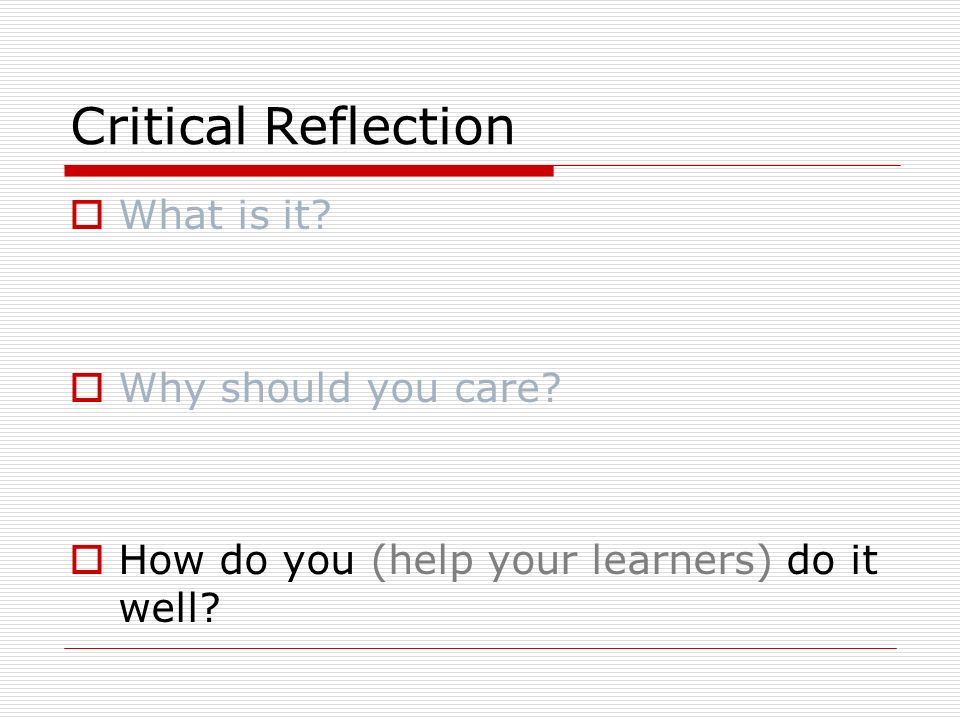Viewport: 960px width, 720px height.
Task: Select the word "Reflection" in the title
Action: 389,126
